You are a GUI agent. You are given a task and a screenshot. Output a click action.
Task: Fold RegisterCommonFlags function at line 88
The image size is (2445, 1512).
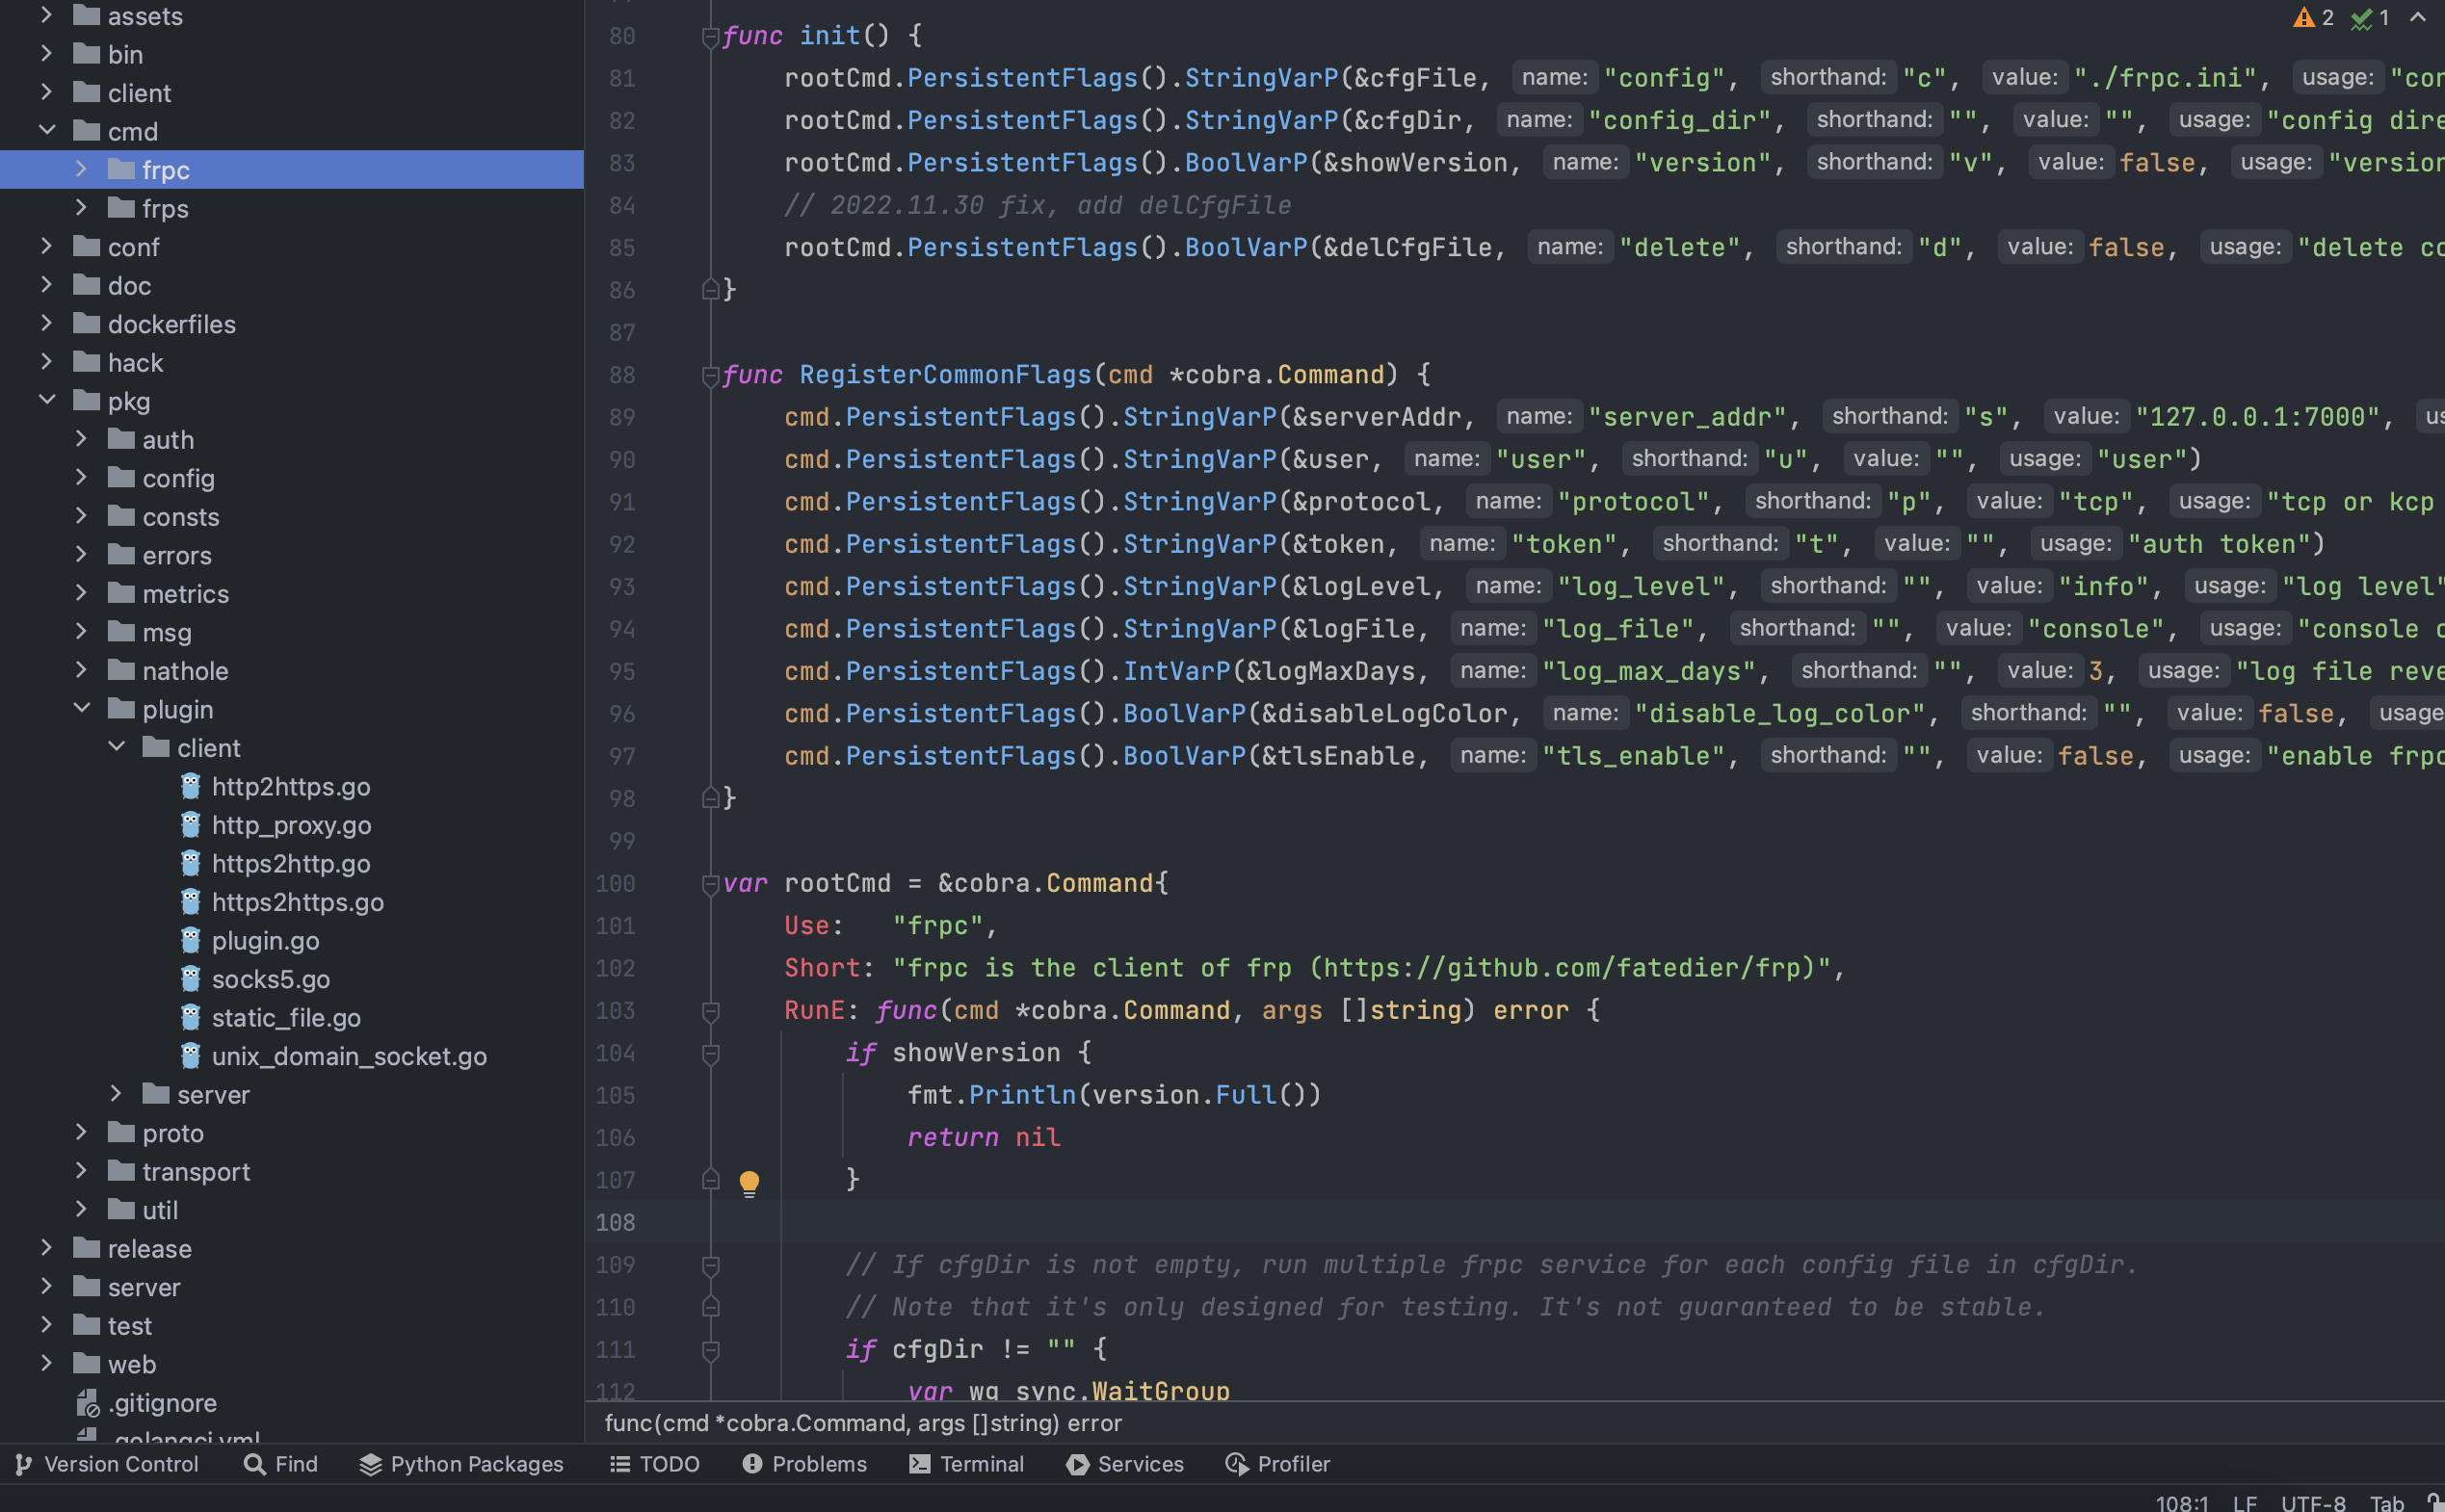pos(710,376)
